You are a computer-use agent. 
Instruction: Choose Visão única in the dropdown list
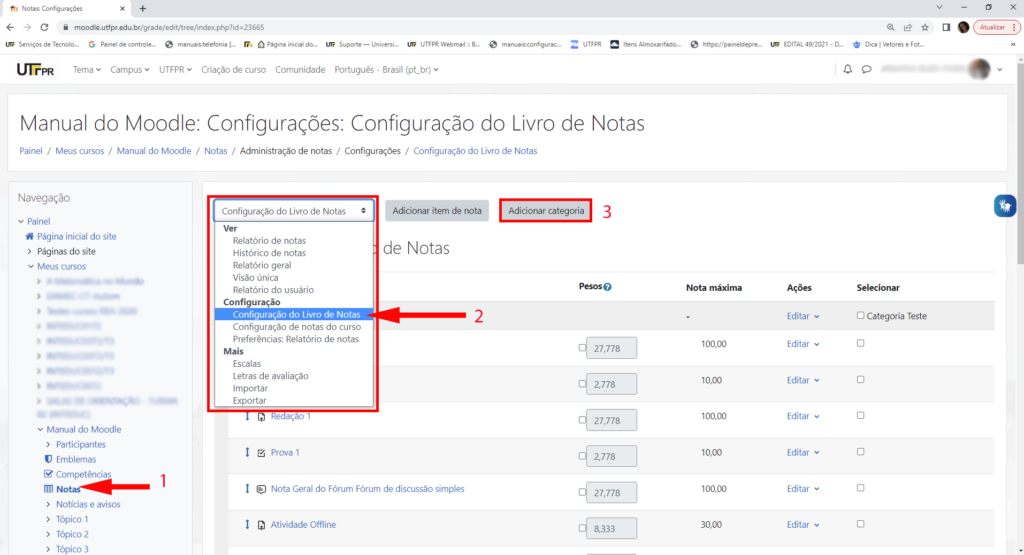tap(255, 278)
